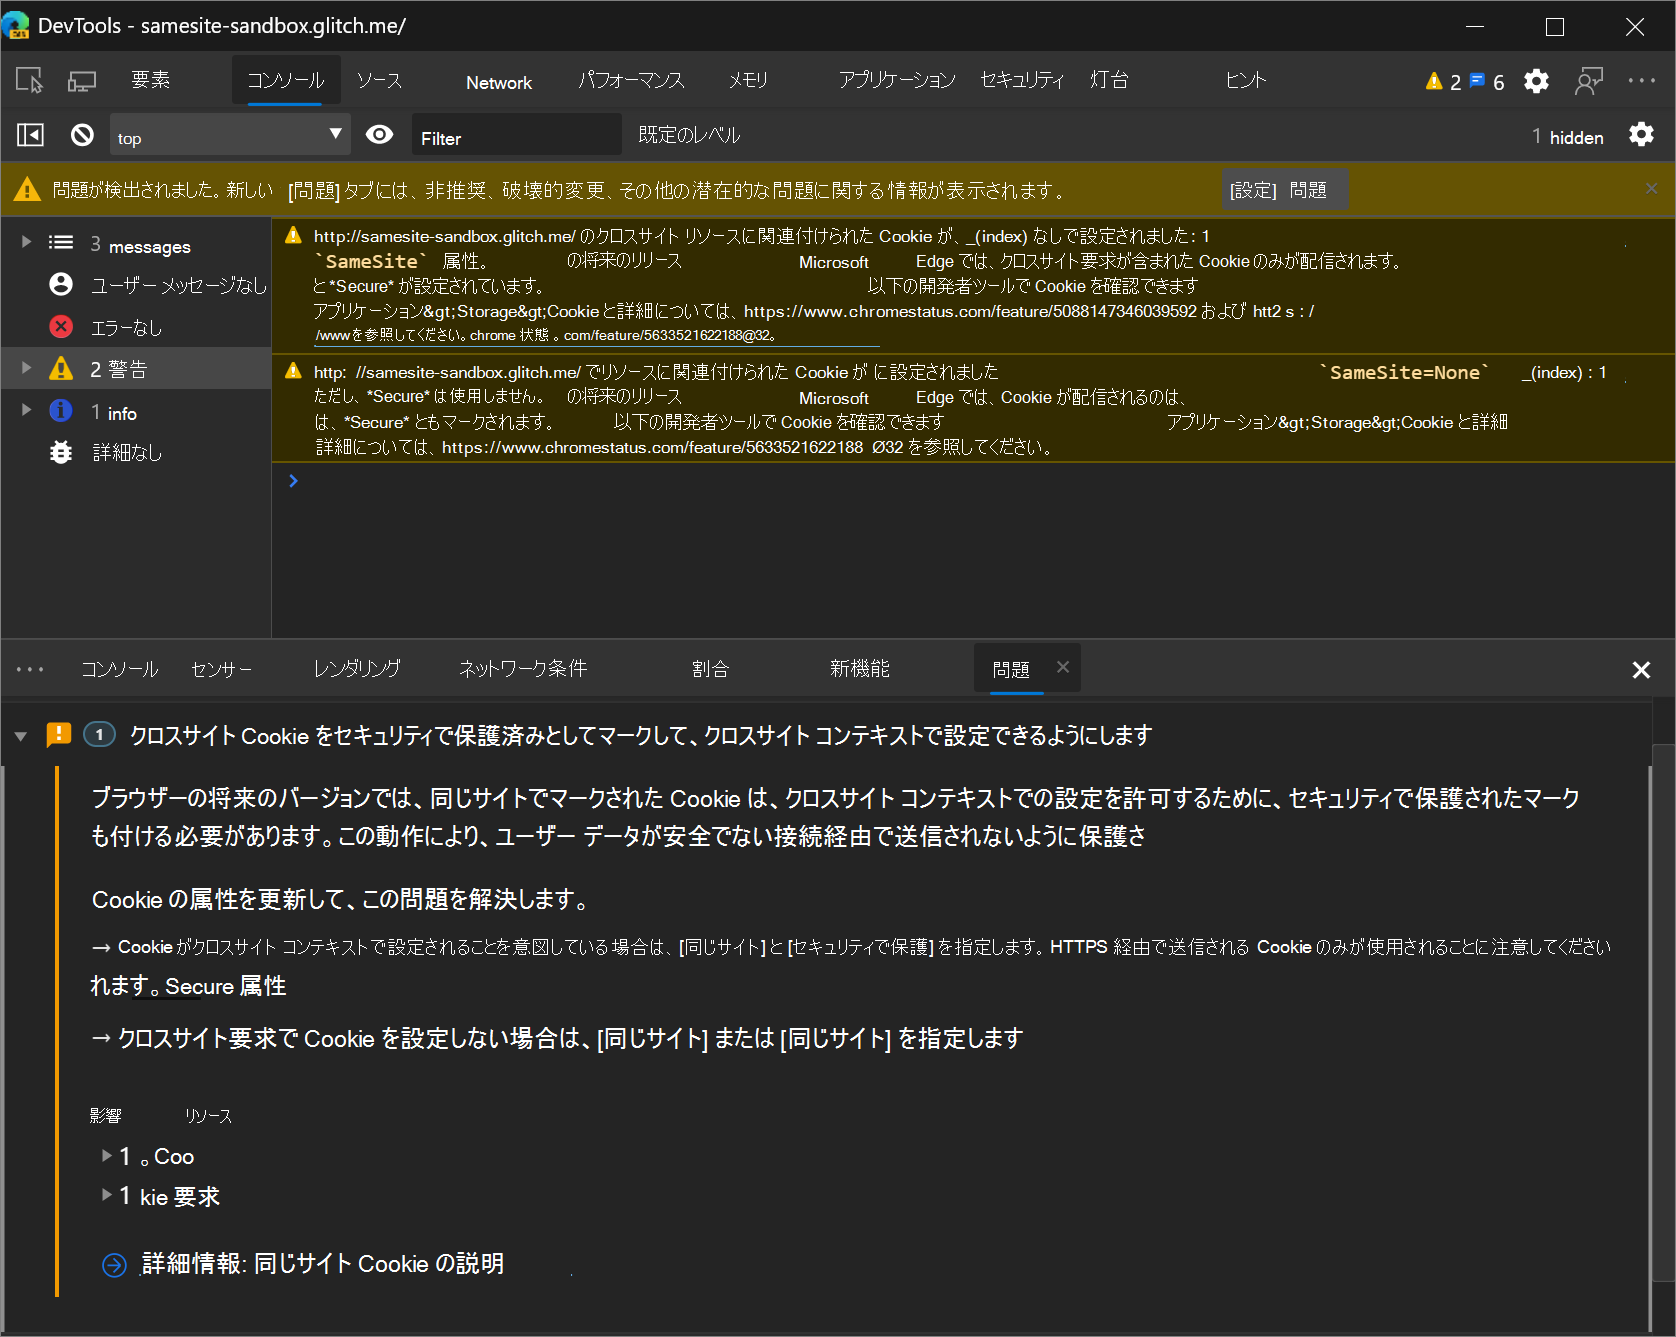Click the 1 hidden messages label
Image resolution: width=1676 pixels, height=1337 pixels.
pyautogui.click(x=1567, y=137)
